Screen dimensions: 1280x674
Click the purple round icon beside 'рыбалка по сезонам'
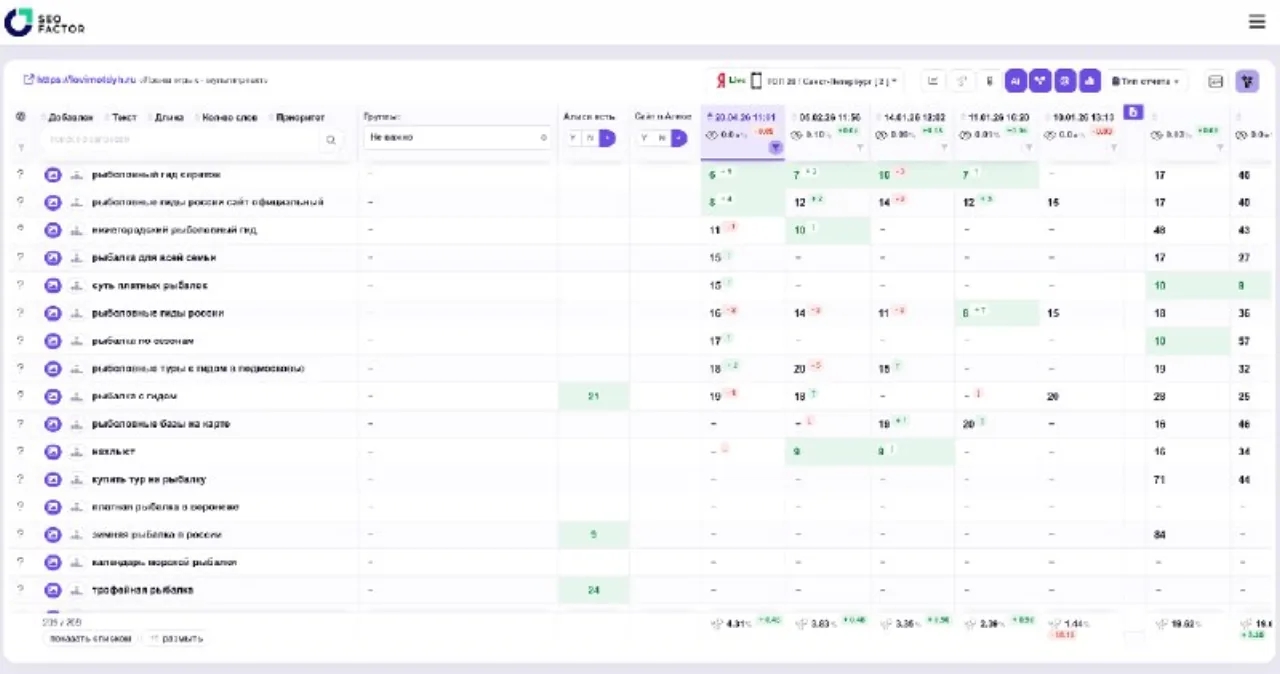click(x=53, y=341)
